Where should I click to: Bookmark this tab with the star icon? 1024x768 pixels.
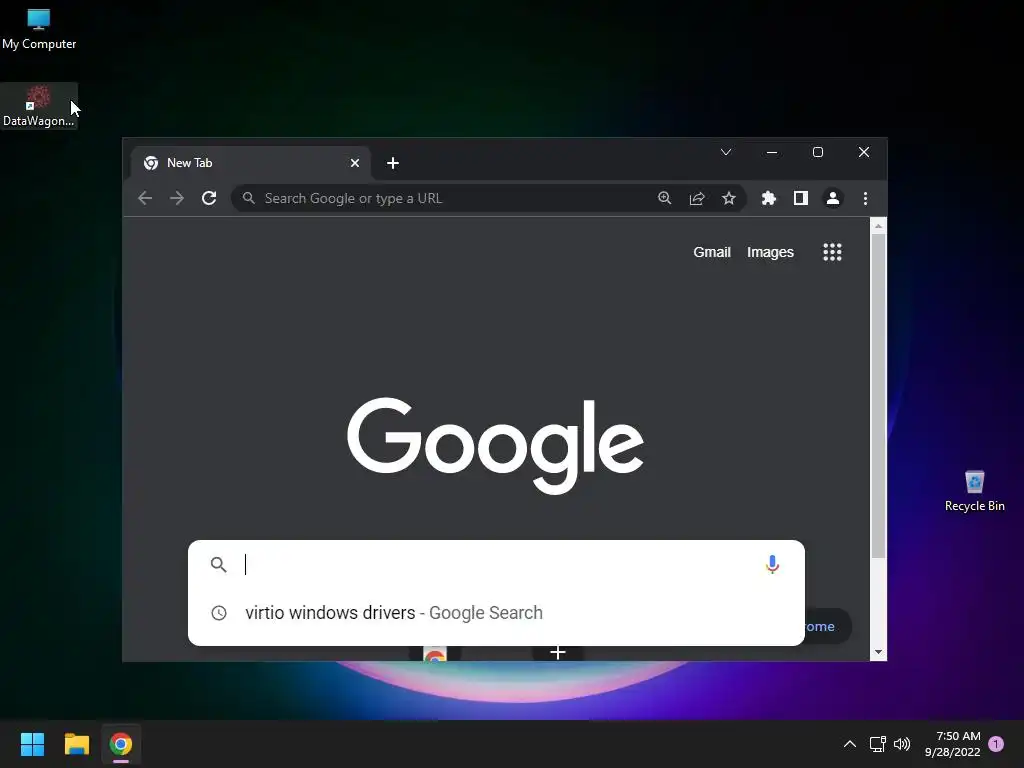[729, 198]
